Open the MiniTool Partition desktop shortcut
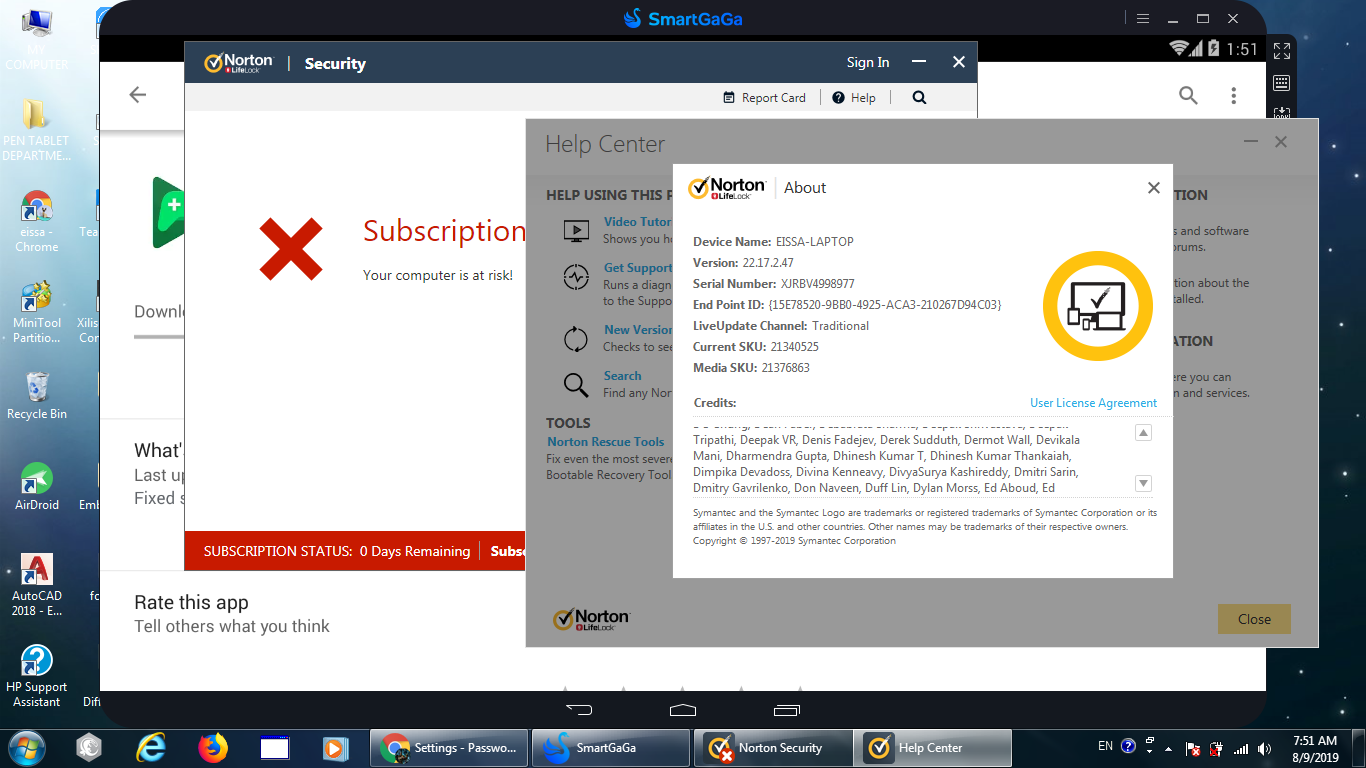 (x=37, y=312)
